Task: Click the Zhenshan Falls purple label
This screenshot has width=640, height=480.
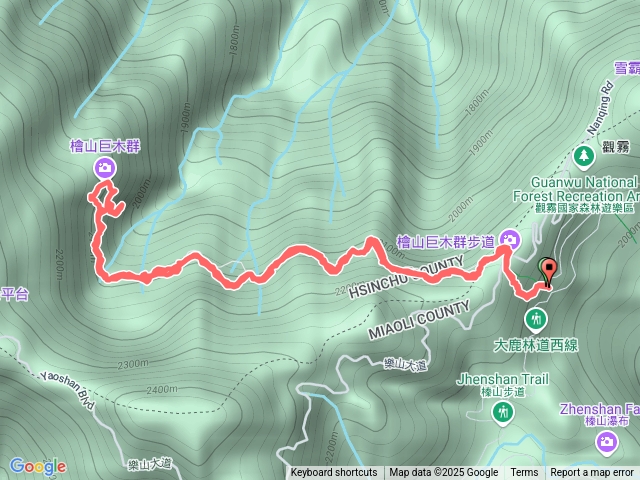Action: point(599,415)
